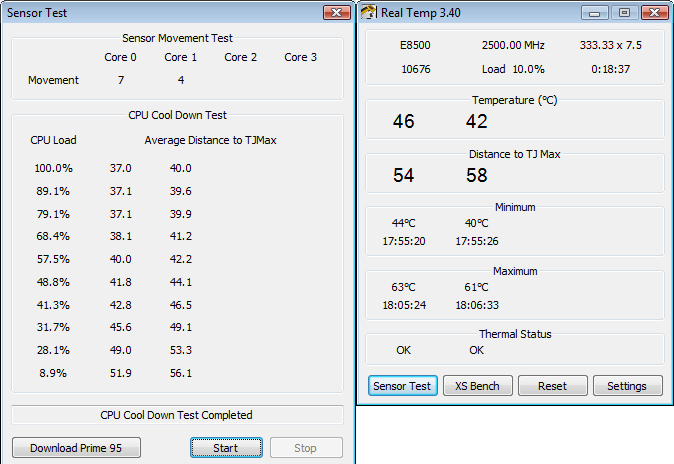The height and width of the screenshot is (464, 674).
Task: Click the core 1 temperature 42
Action: (x=477, y=121)
